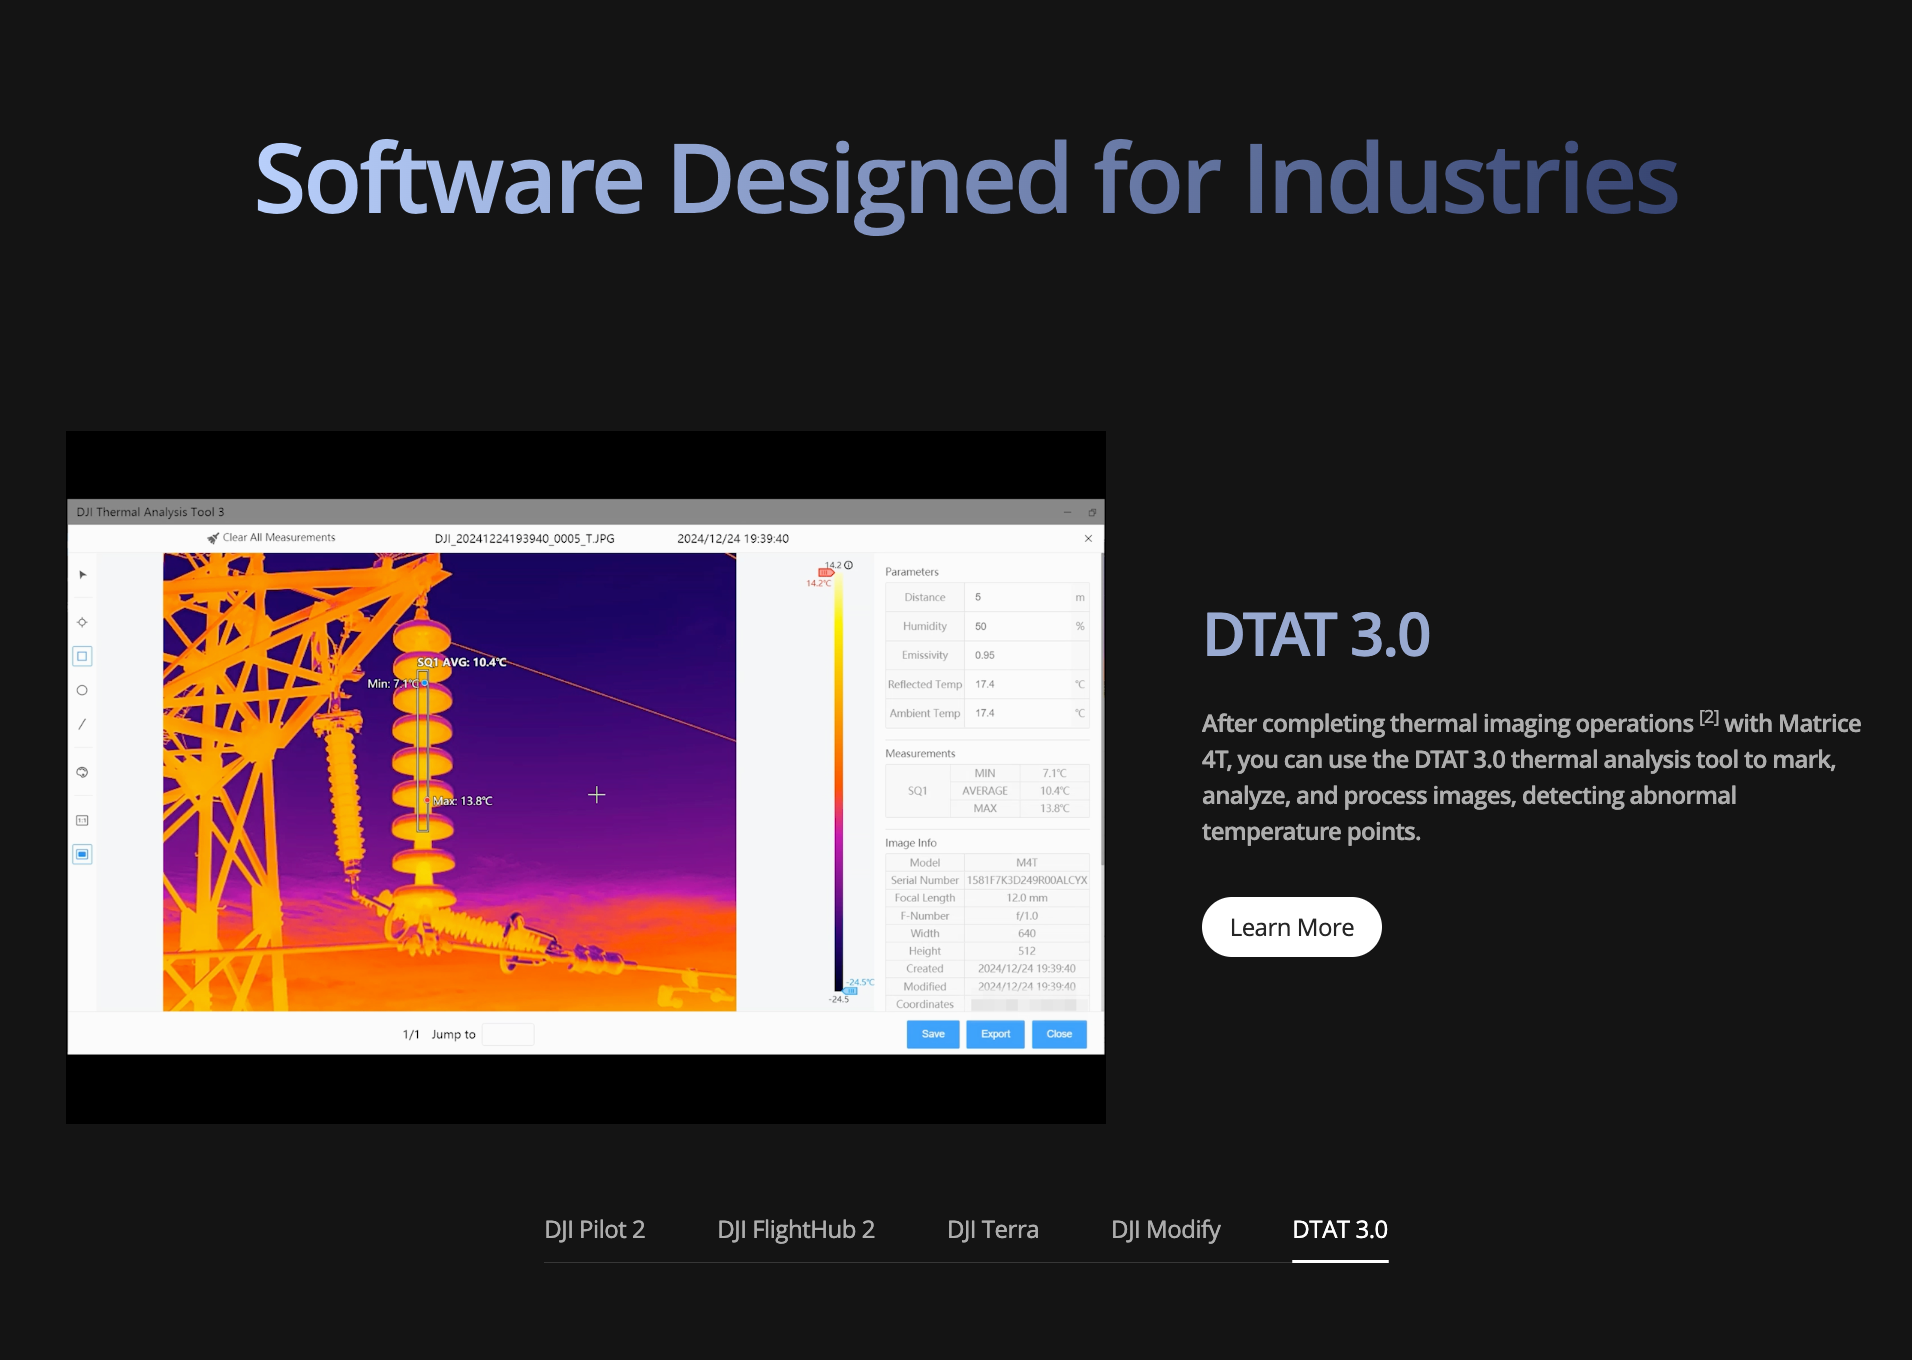Screen dimensions: 1912x1360
Task: Select the rectangle measurement tool
Action: [83, 656]
